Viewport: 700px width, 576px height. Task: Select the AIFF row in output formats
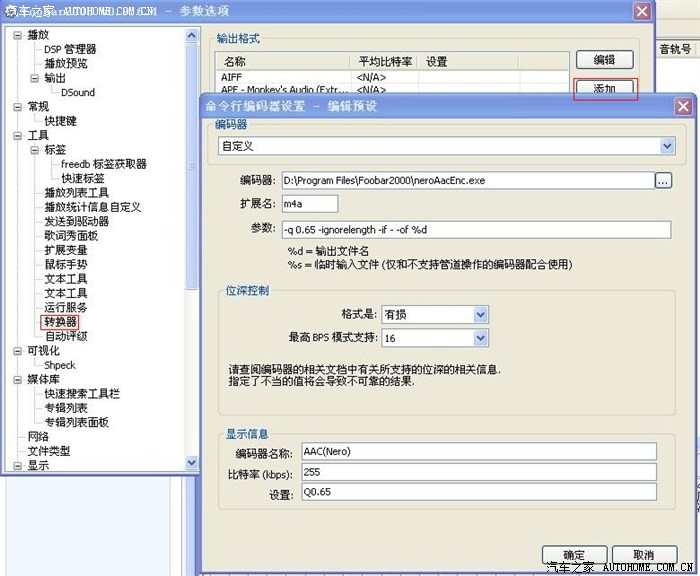coord(392,77)
